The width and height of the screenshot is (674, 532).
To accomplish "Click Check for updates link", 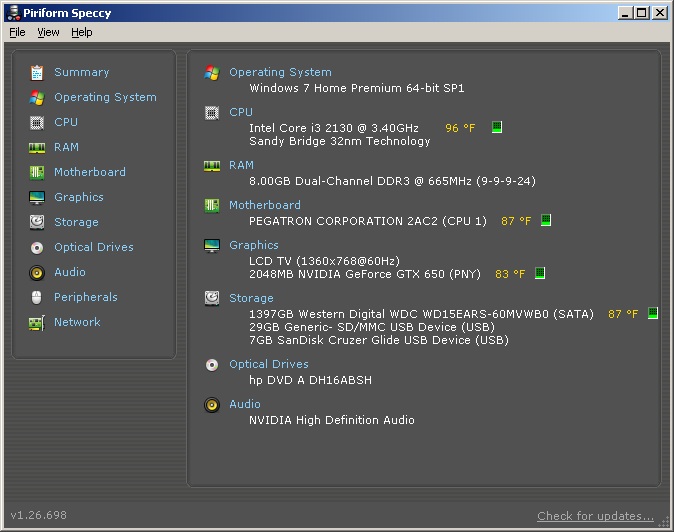I will (x=595, y=516).
